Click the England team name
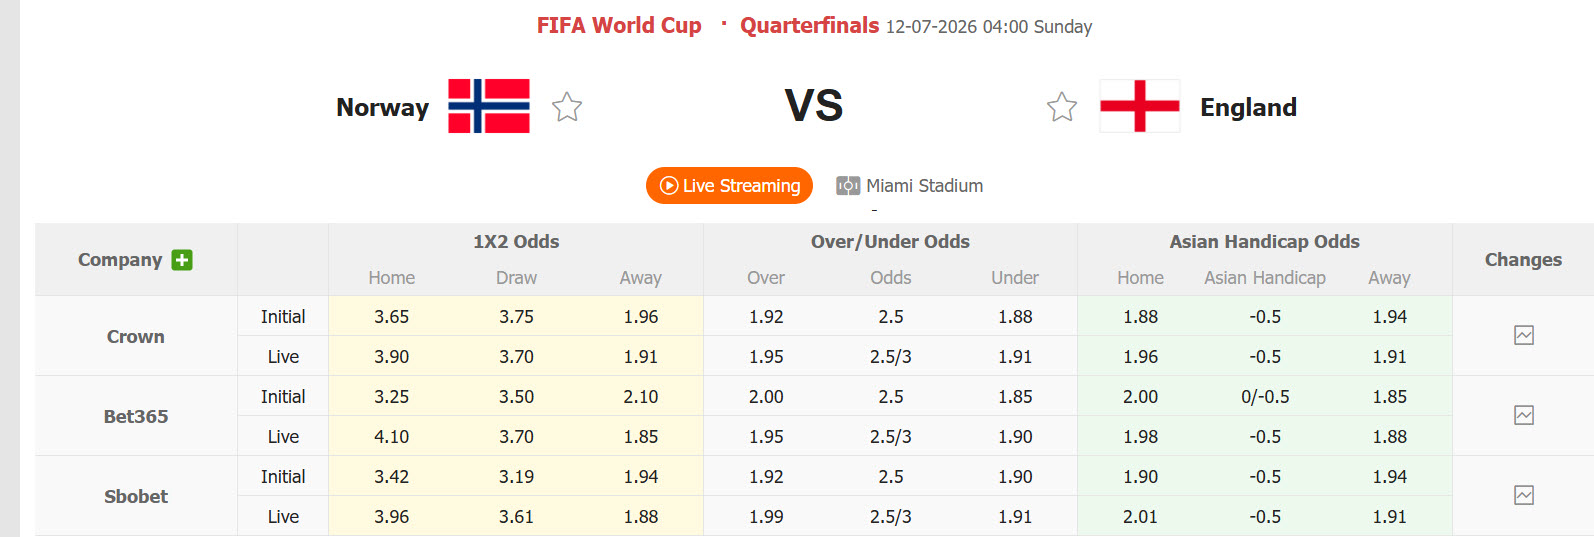This screenshot has width=1594, height=537. pyautogui.click(x=1248, y=107)
